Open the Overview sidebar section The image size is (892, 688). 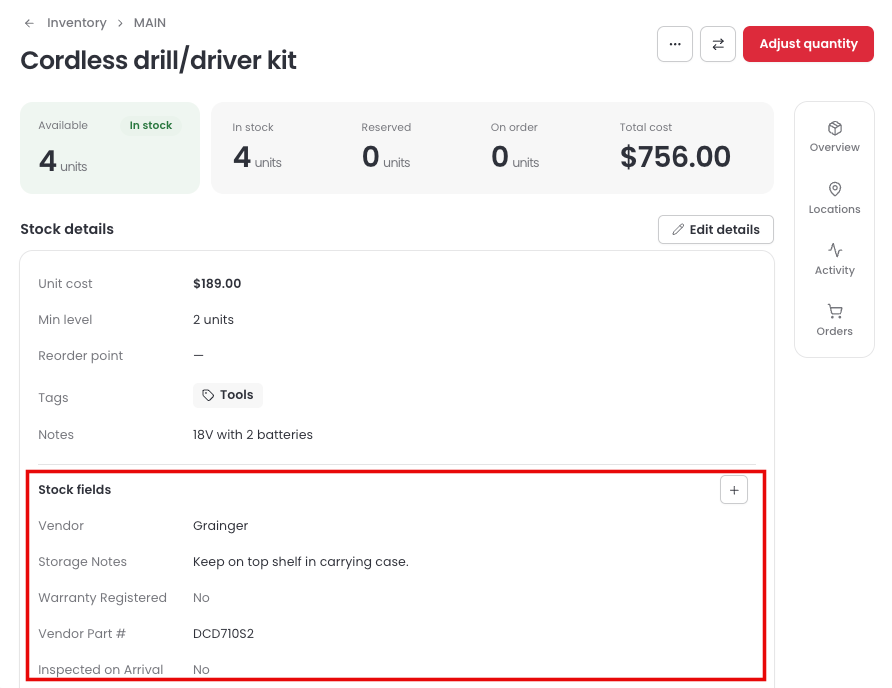point(835,137)
